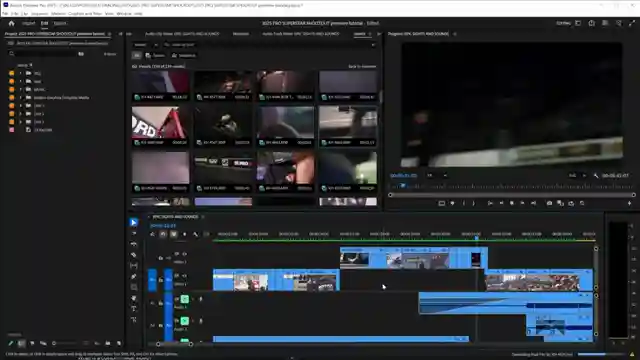The width and height of the screenshot is (640, 360).
Task: Open the Workspaces icon in top bar
Action: 578,23
